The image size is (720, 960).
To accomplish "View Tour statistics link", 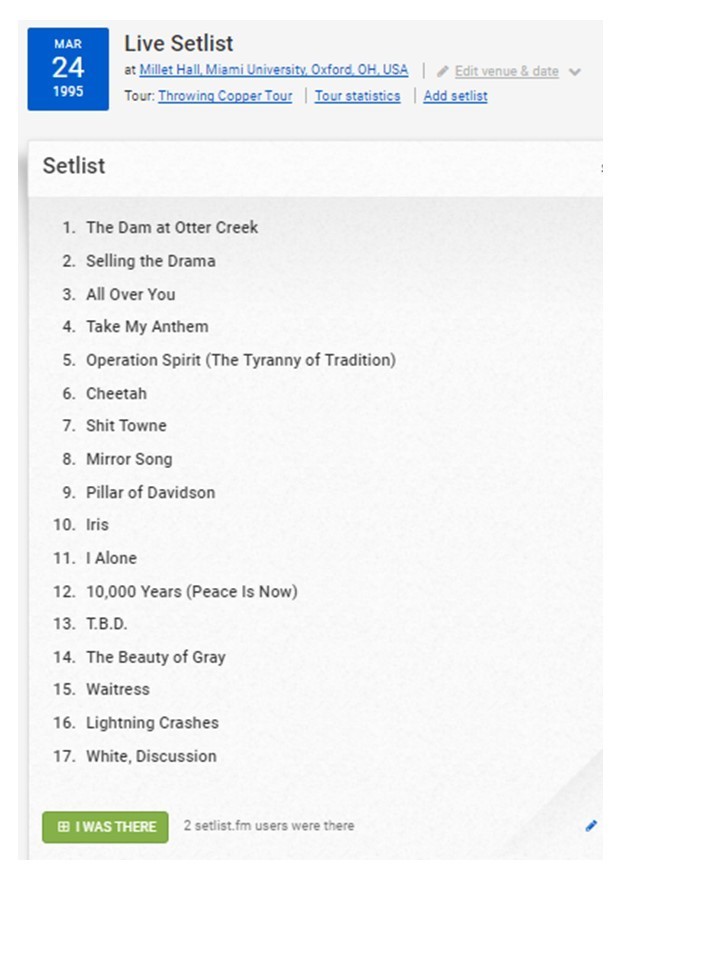I will point(358,96).
